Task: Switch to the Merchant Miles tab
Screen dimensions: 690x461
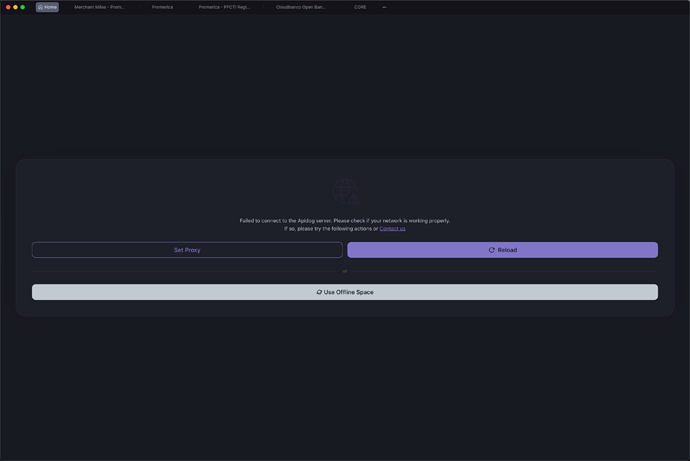Action: 100,7
